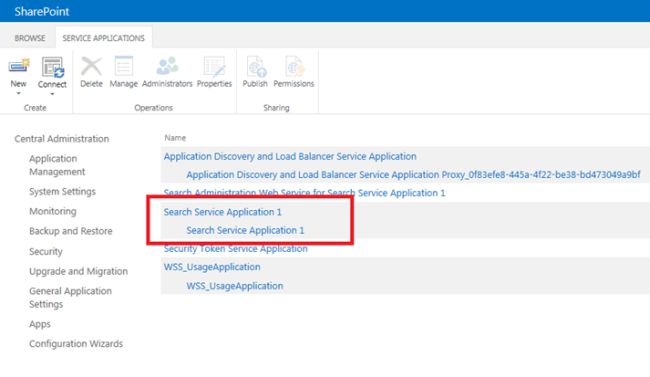The width and height of the screenshot is (650, 377).
Task: Expand the New dropdown arrow
Action: [x=18, y=93]
